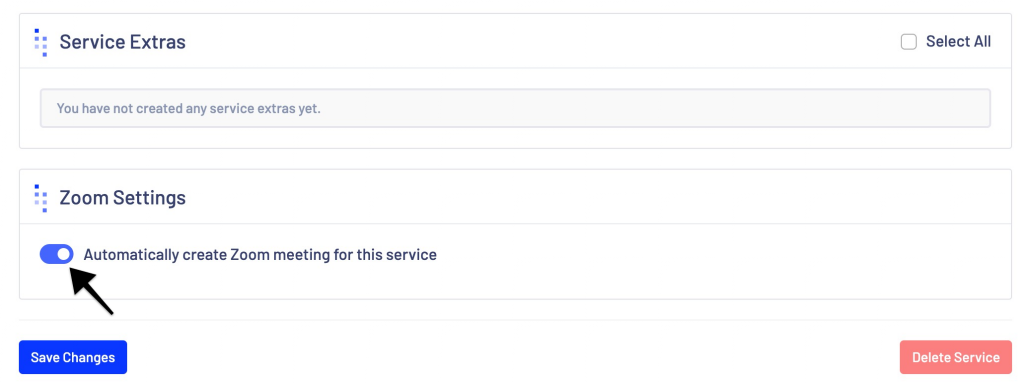Disable automatic Zoom meeting creation switch
The image size is (1024, 384).
point(56,254)
